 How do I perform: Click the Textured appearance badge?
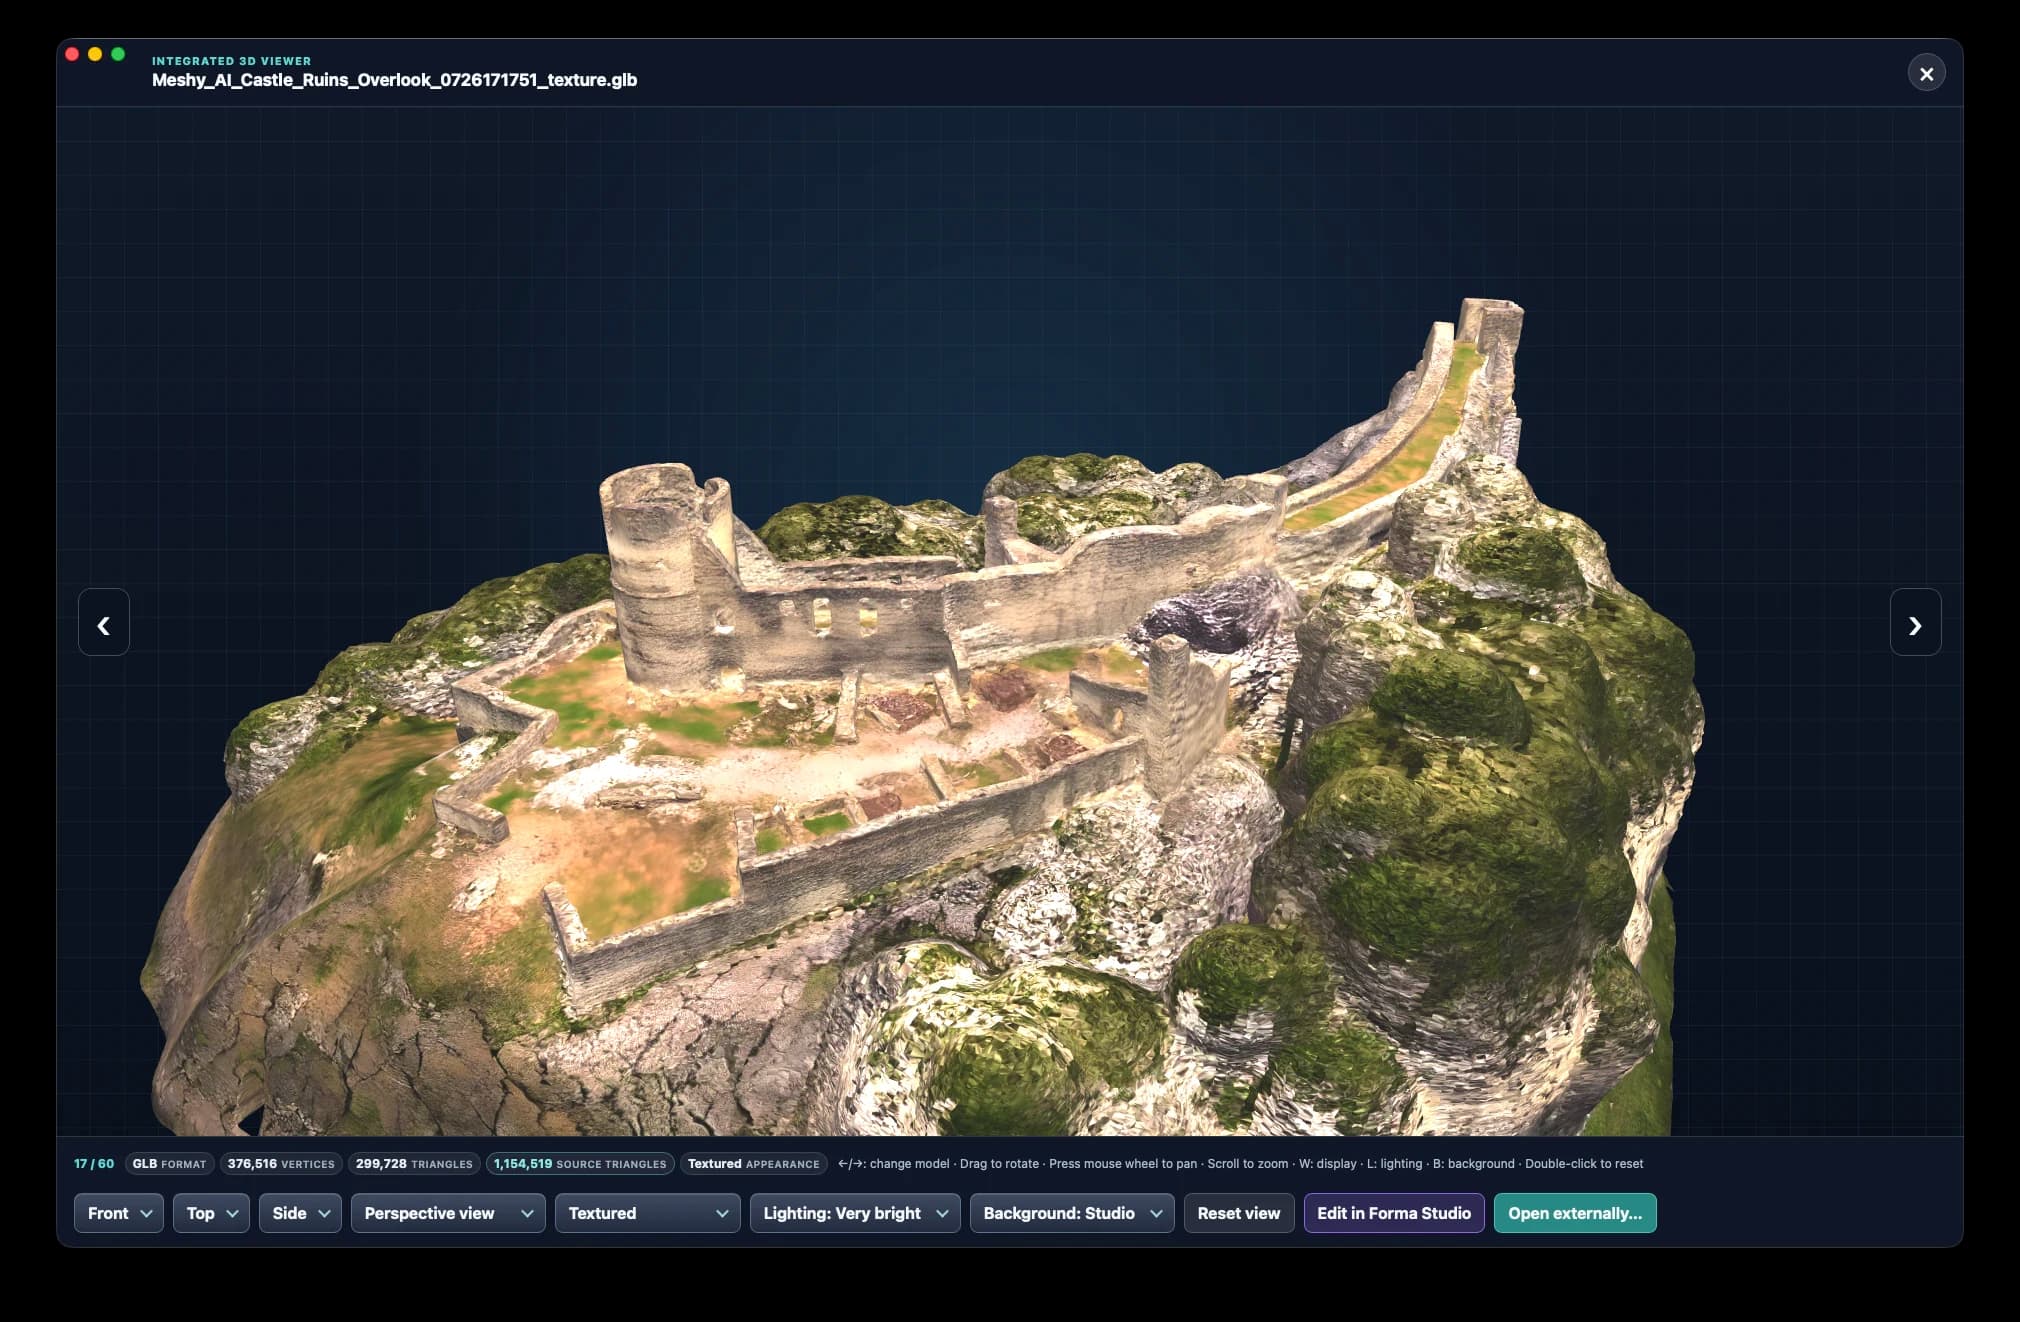754,1164
